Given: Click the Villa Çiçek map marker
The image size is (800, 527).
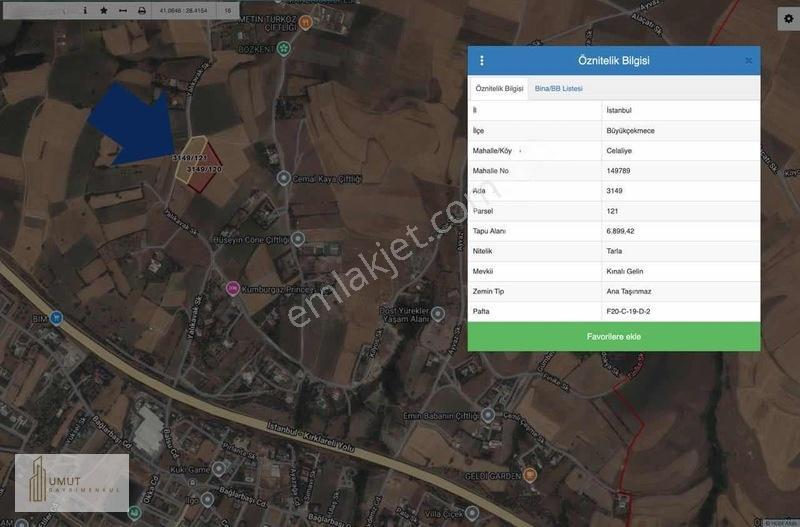Looking at the screenshot, I should (472, 513).
